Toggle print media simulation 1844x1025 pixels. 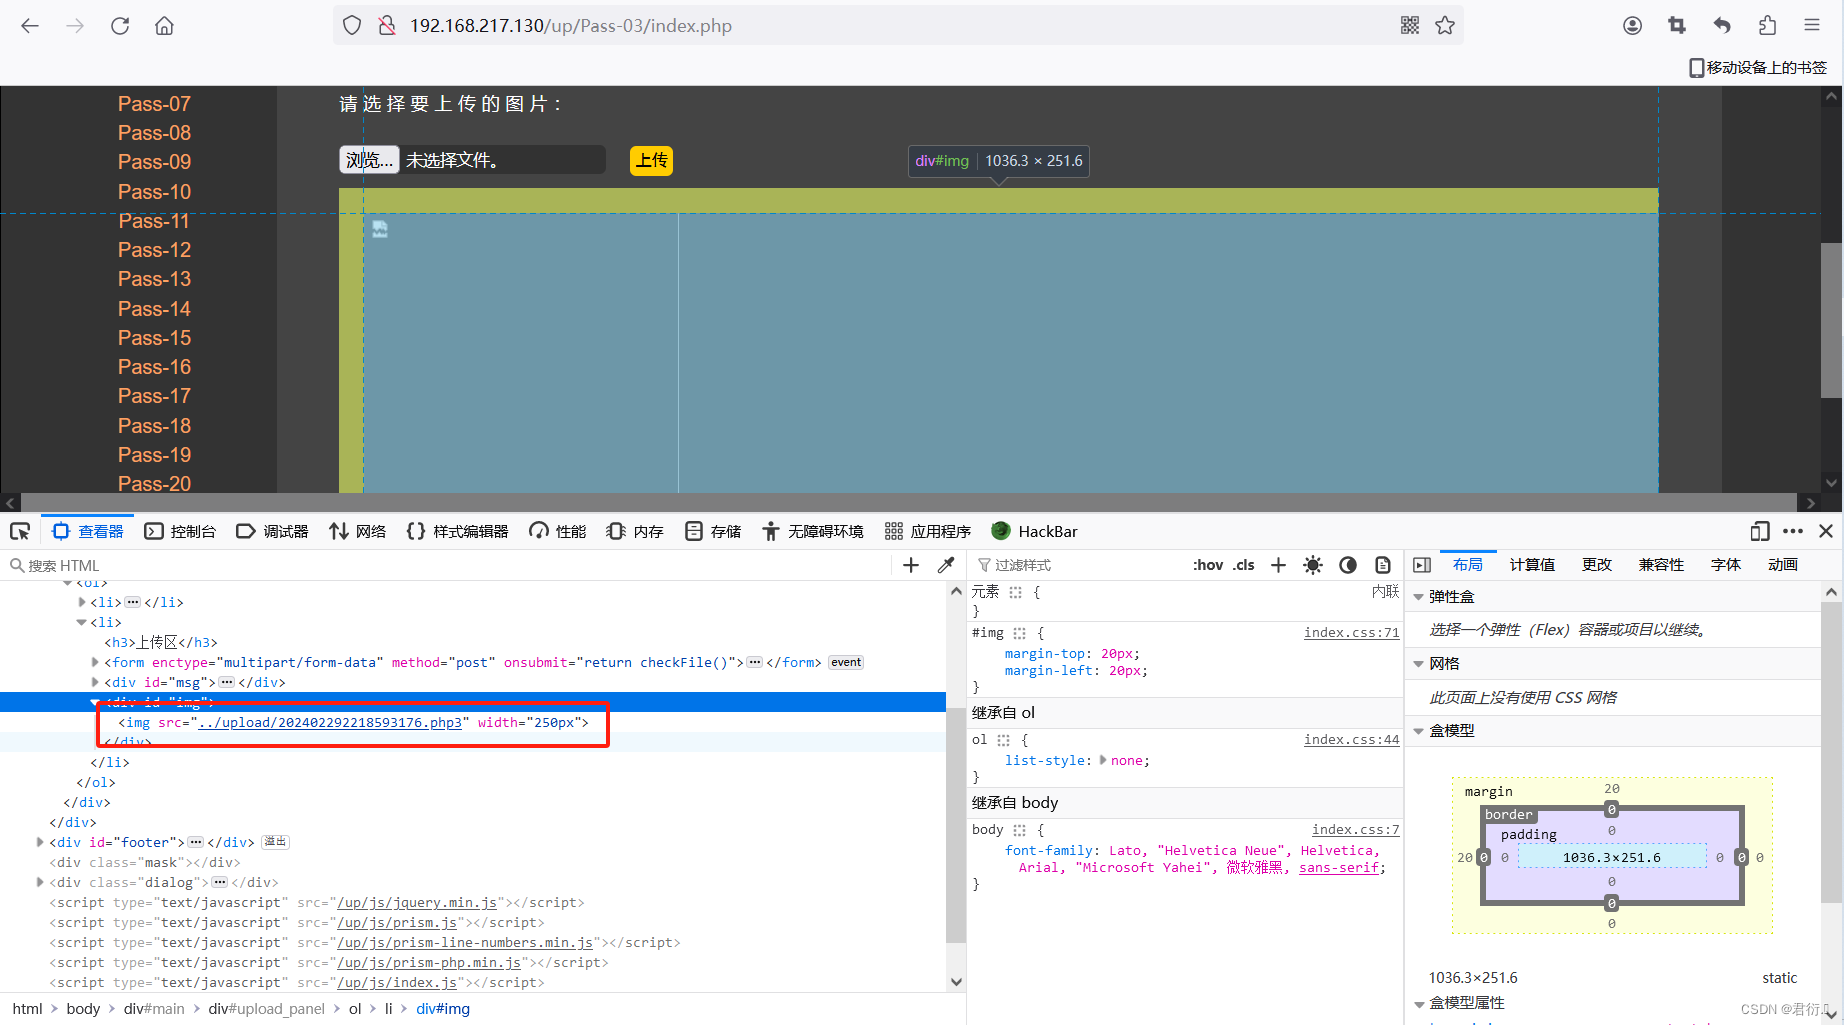click(1383, 565)
